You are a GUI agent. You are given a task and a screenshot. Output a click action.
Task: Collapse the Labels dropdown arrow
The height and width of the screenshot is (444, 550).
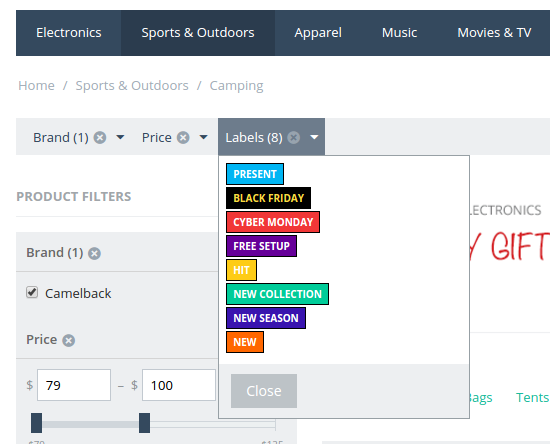(314, 137)
